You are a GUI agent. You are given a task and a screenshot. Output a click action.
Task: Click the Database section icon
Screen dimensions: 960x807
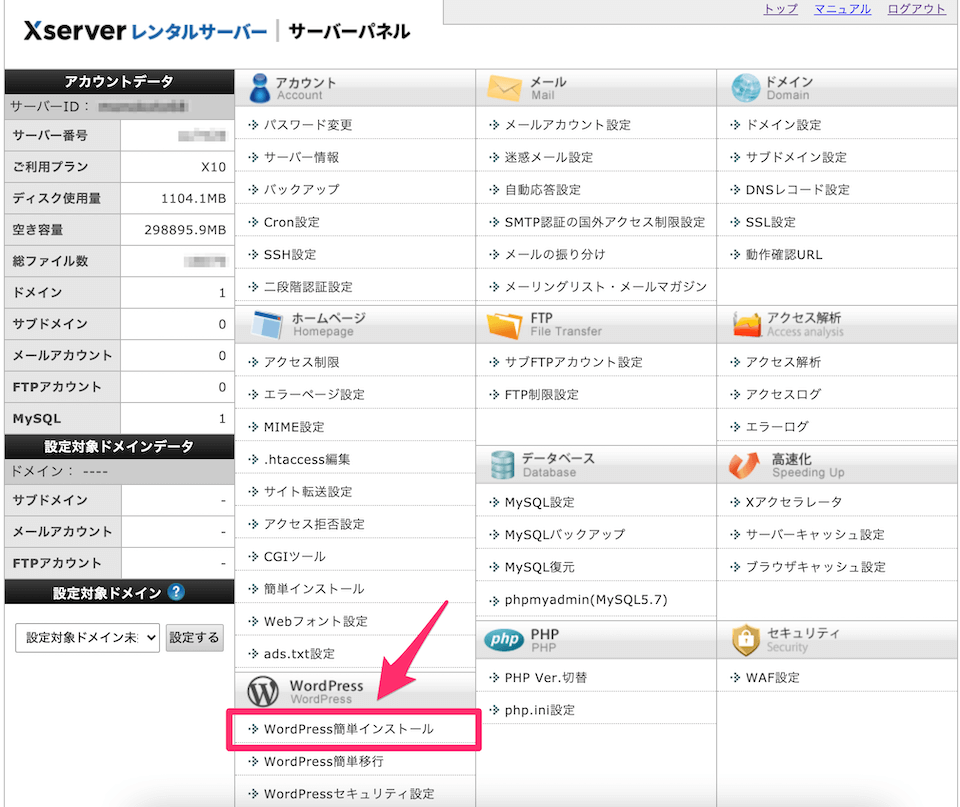(x=502, y=464)
